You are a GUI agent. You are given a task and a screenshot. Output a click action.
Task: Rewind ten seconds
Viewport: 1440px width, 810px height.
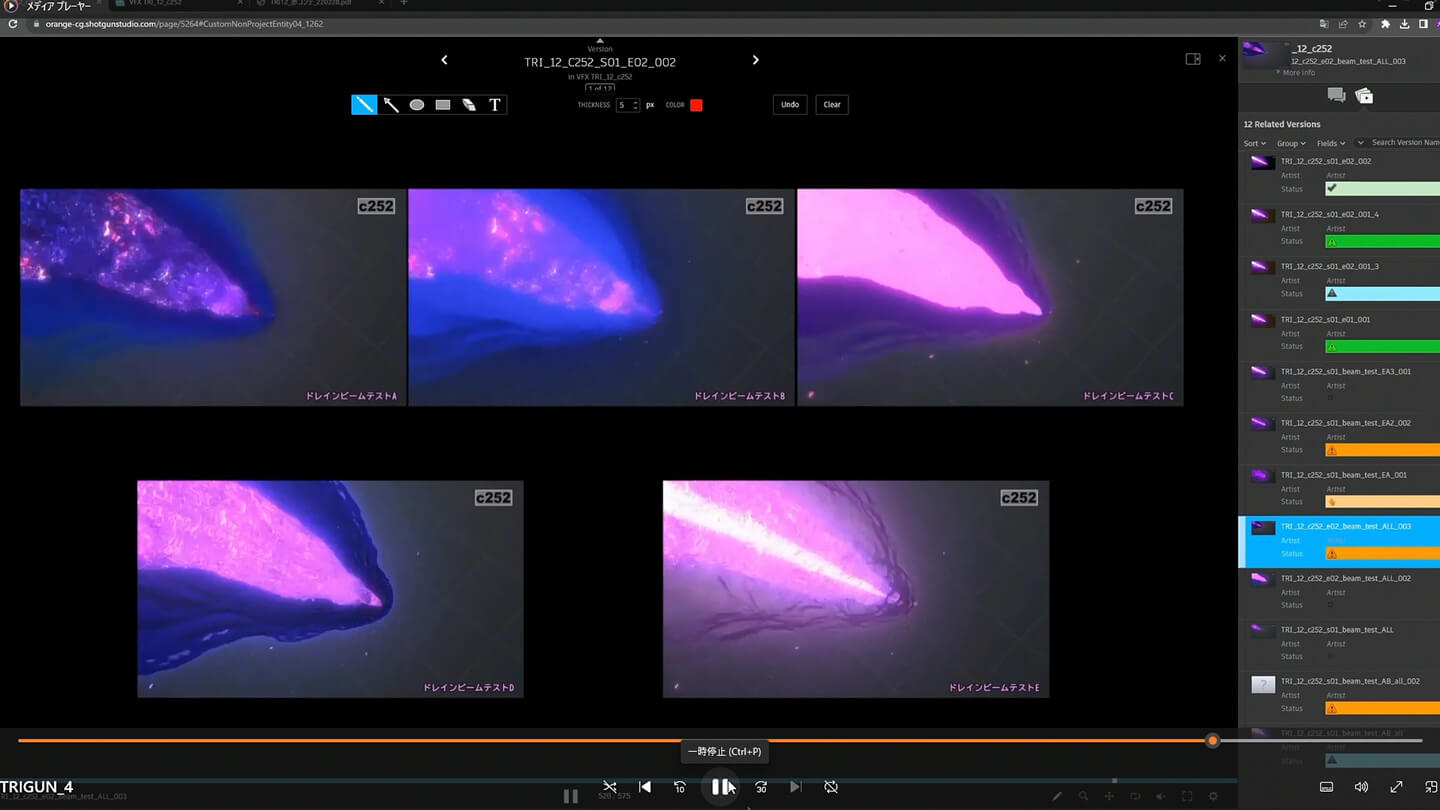pyautogui.click(x=680, y=787)
